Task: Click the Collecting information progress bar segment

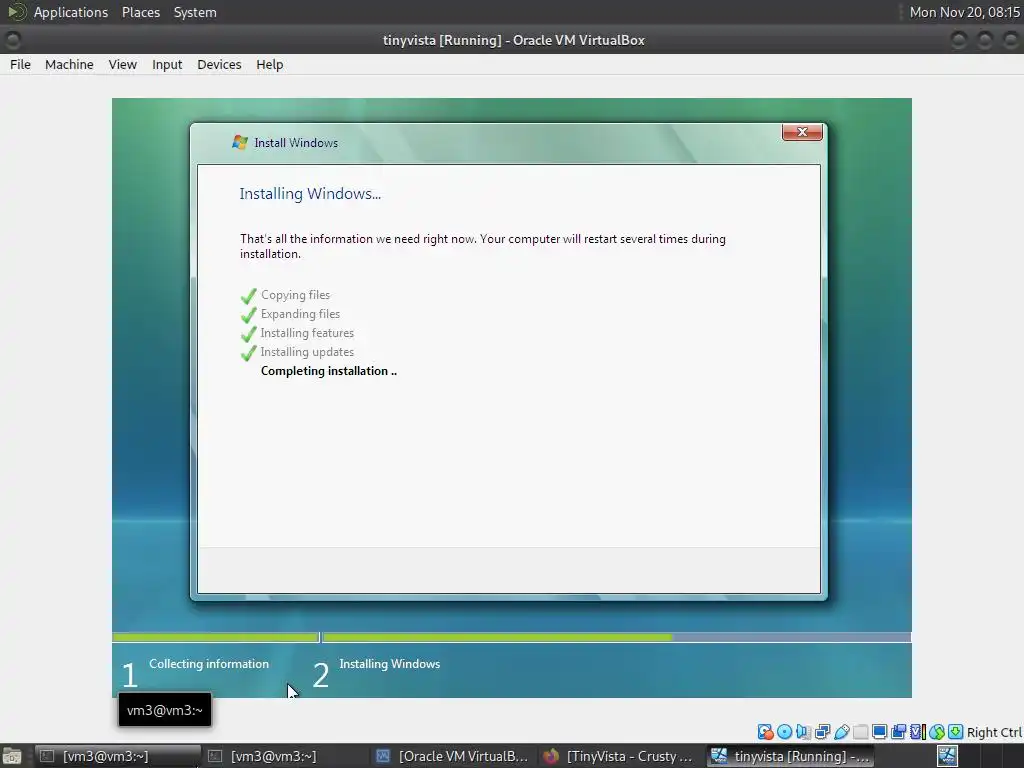Action: point(215,637)
